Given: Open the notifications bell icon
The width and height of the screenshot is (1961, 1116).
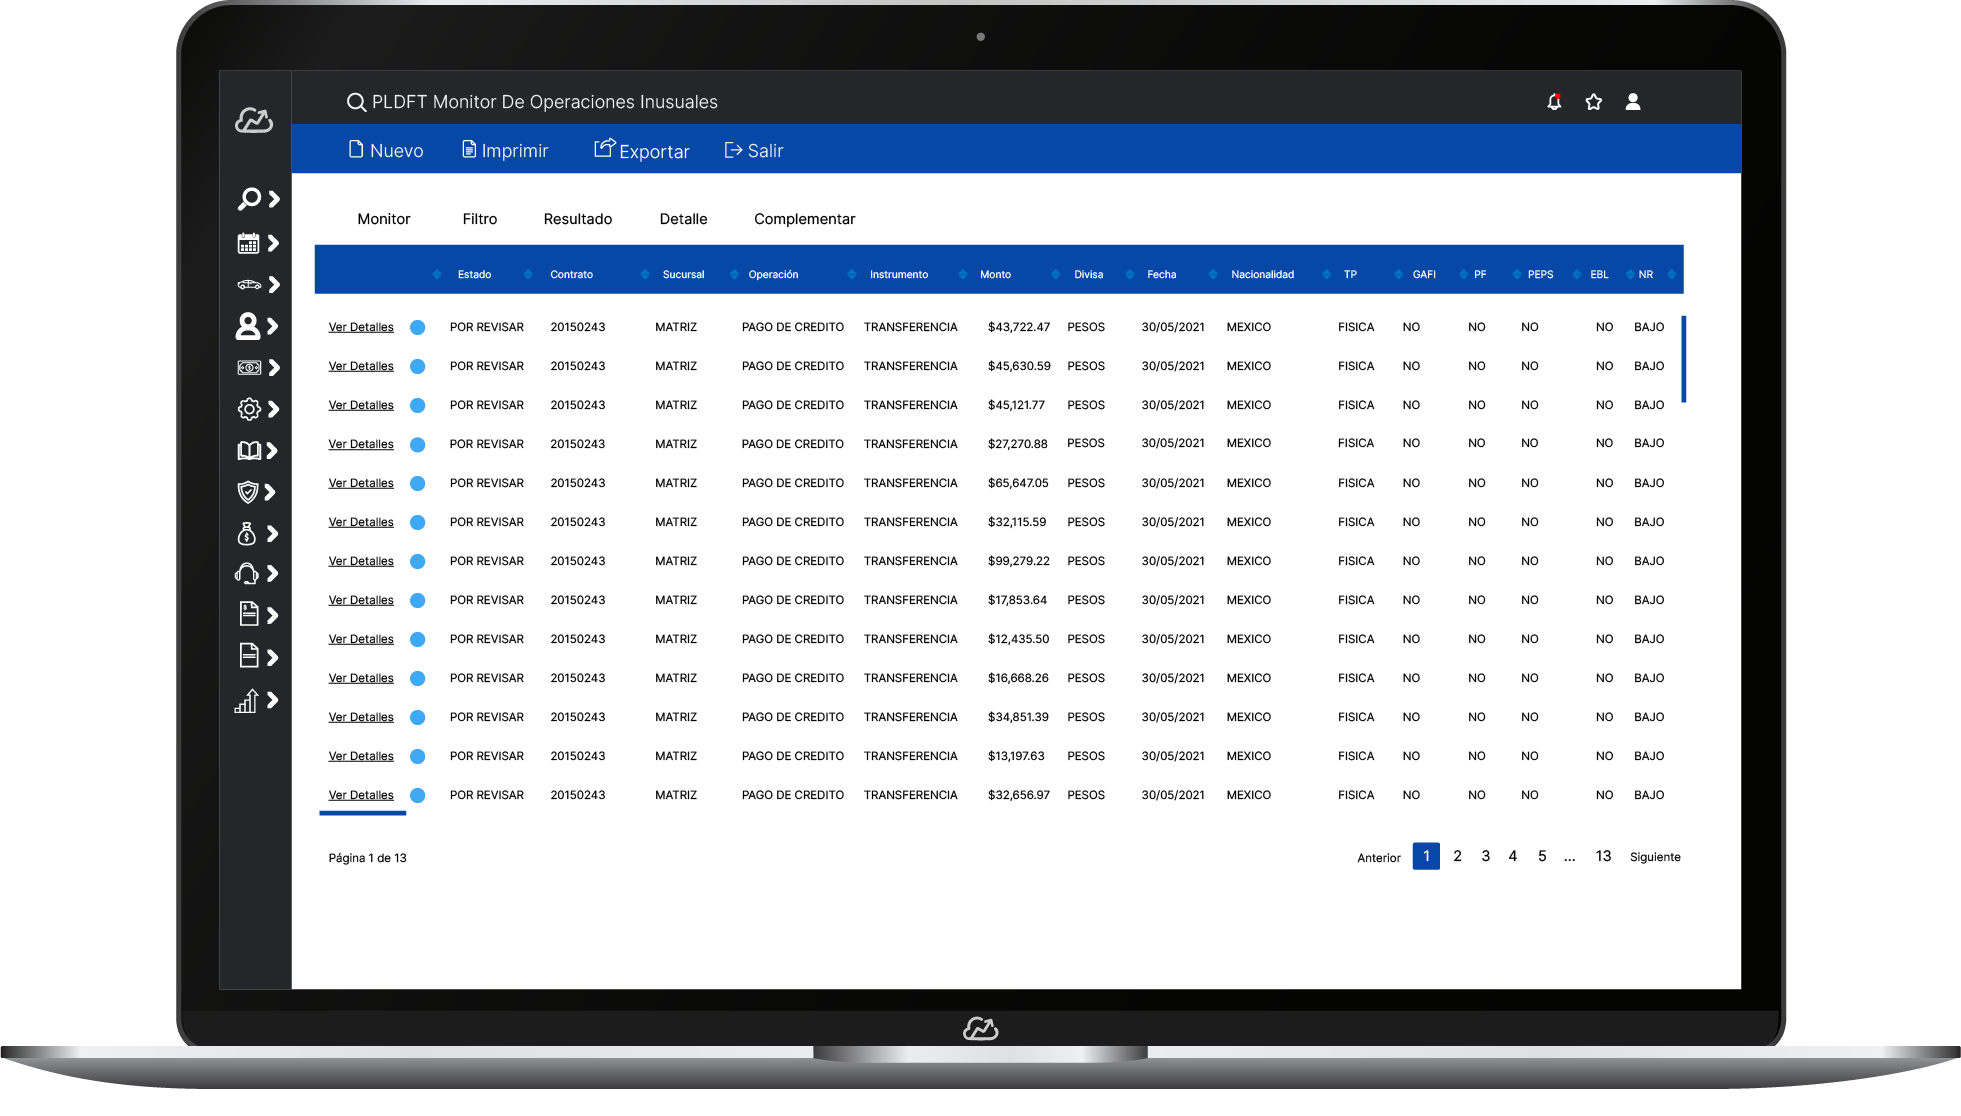Looking at the screenshot, I should click(x=1554, y=102).
